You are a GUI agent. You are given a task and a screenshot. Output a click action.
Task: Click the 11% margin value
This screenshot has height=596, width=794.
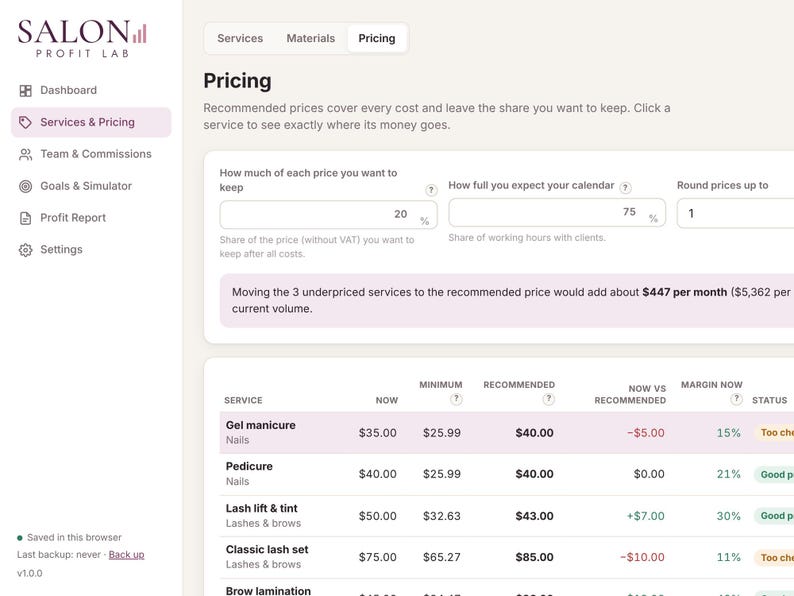coord(729,557)
